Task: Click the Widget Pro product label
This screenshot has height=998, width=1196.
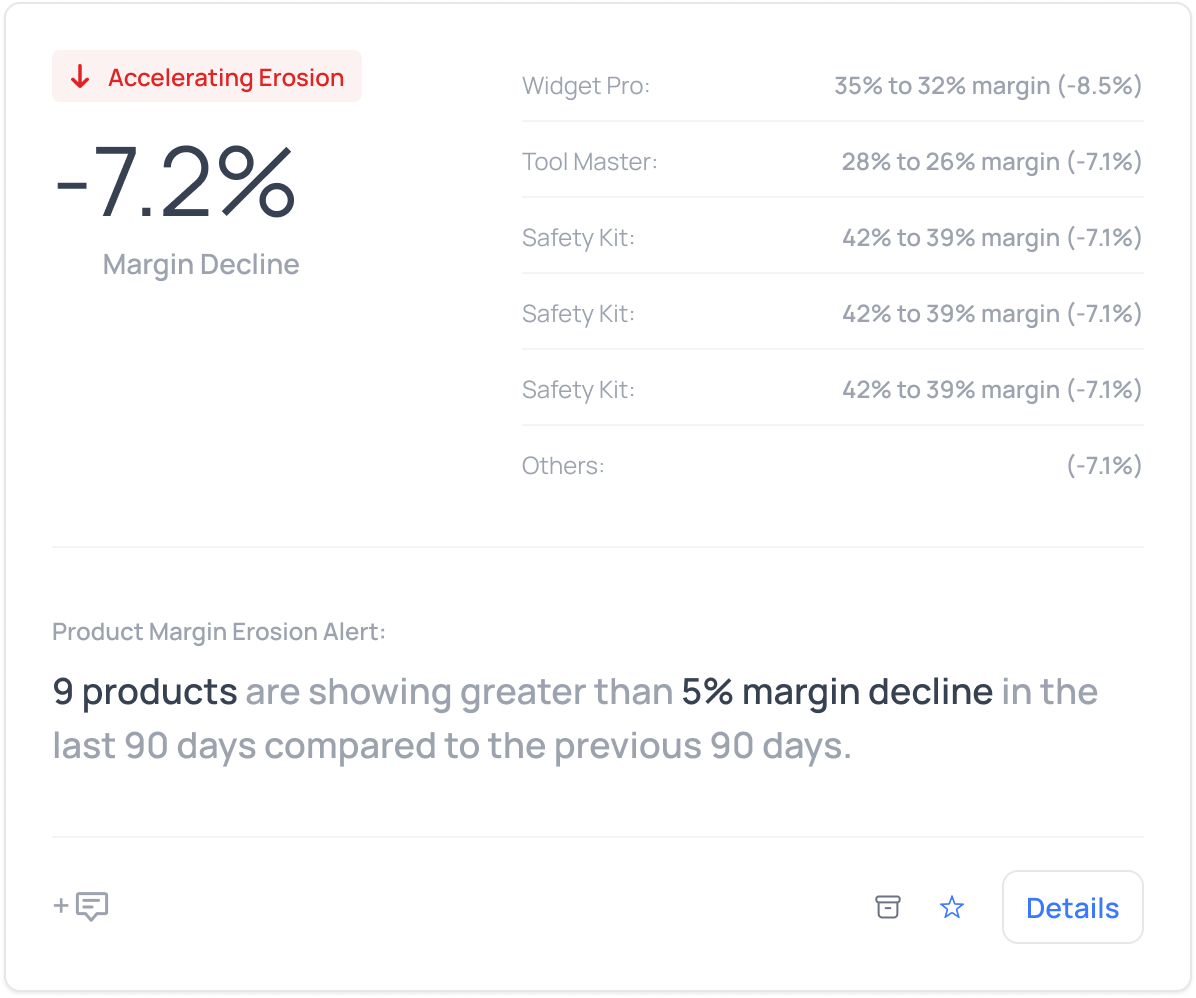Action: [x=586, y=86]
